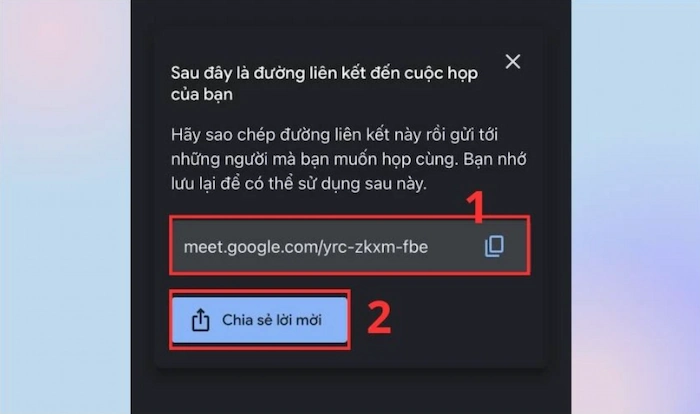Click the dark area above the dialog
The height and width of the screenshot is (414, 700).
[x=351, y=11]
